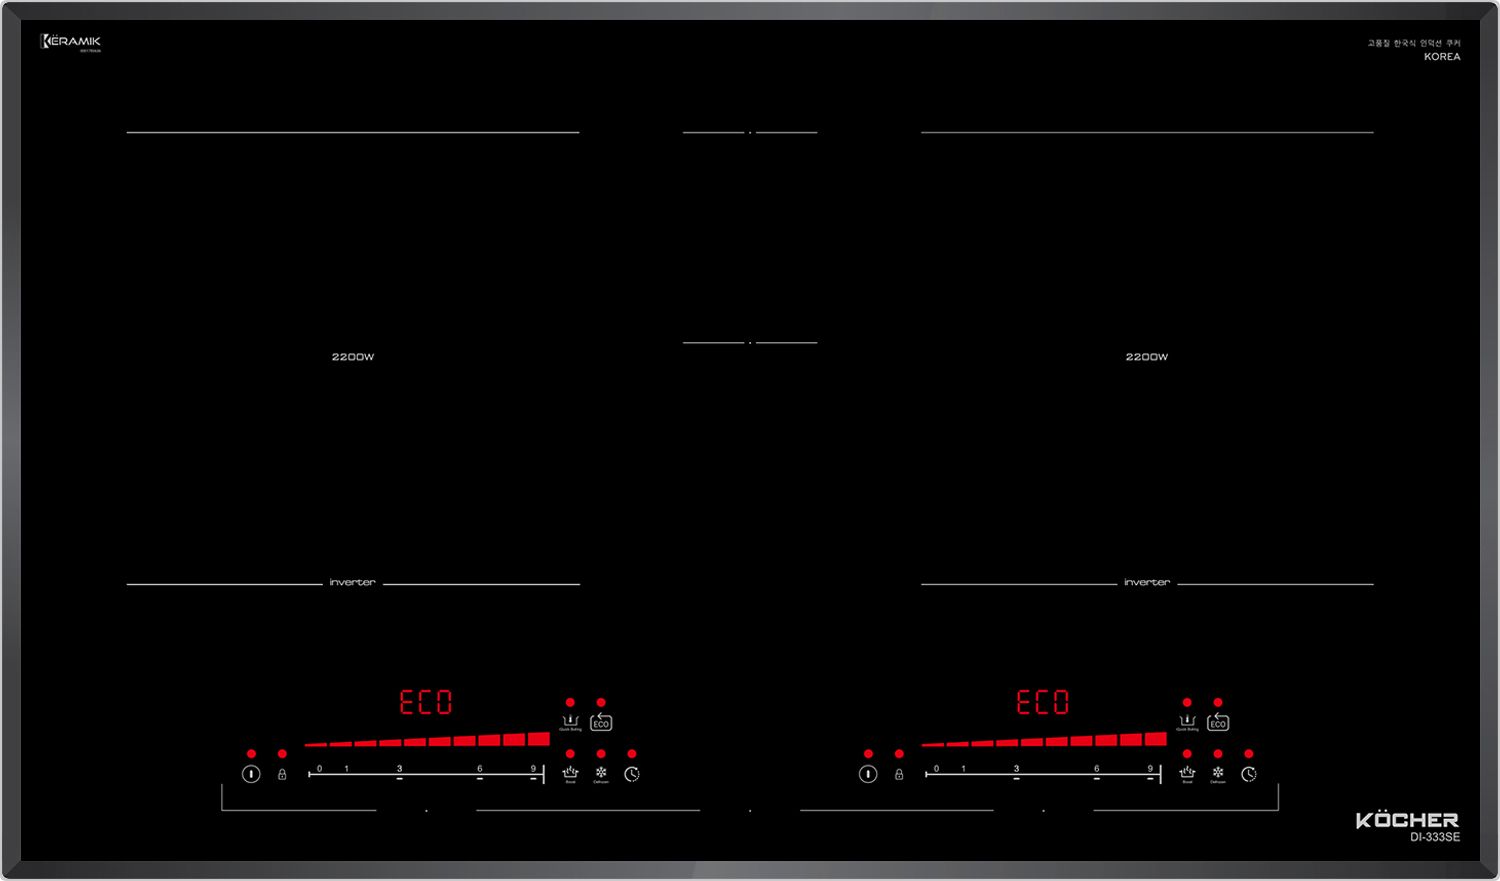The image size is (1500, 881).
Task: Tap the left red ECO display readout
Action: [x=426, y=702]
